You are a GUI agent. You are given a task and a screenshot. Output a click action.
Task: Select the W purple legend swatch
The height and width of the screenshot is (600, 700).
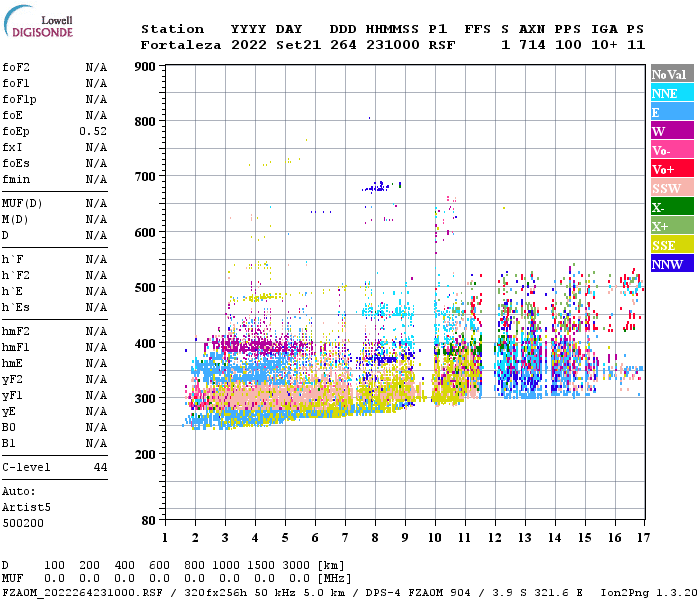[672, 131]
